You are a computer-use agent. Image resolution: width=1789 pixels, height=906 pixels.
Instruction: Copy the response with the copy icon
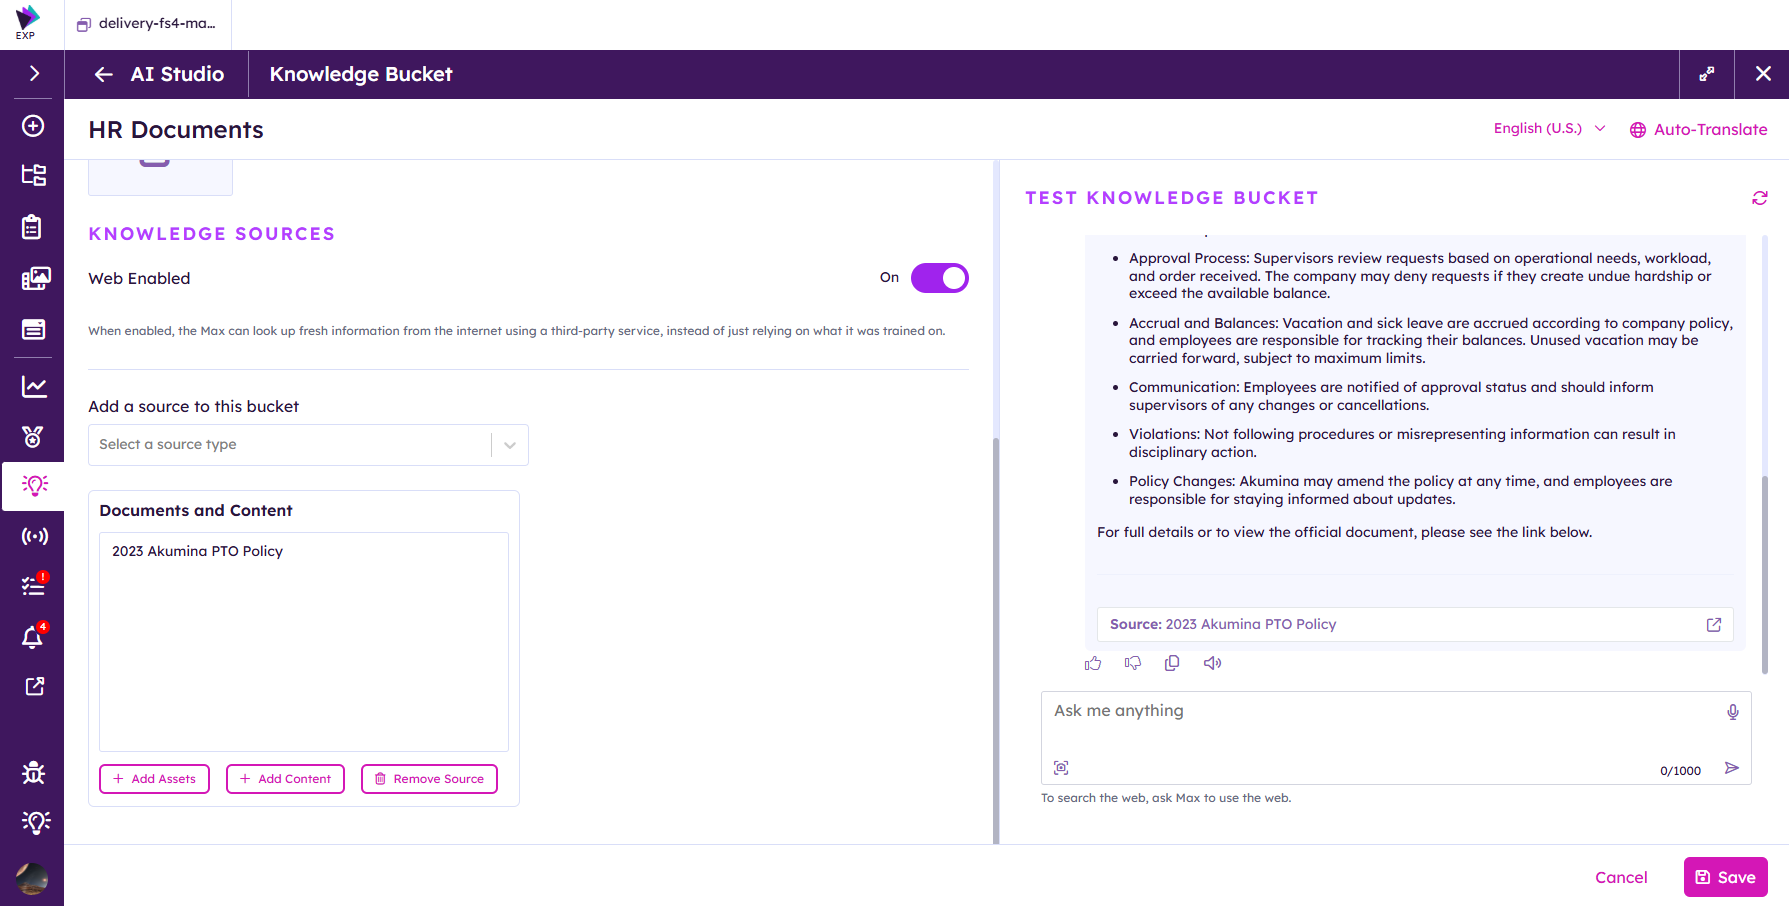click(x=1172, y=663)
